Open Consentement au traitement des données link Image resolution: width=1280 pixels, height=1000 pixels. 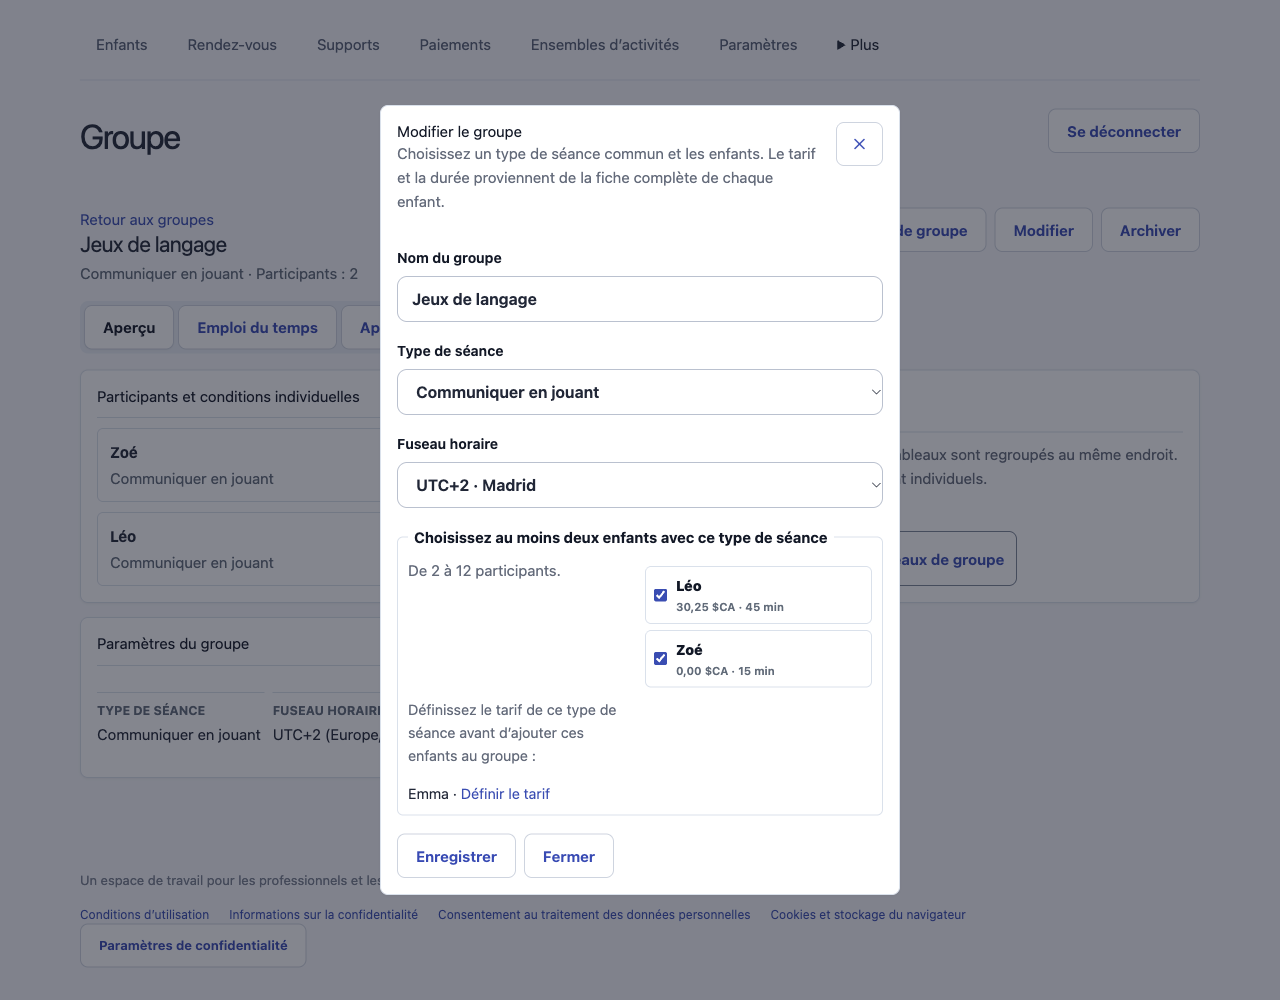point(594,915)
